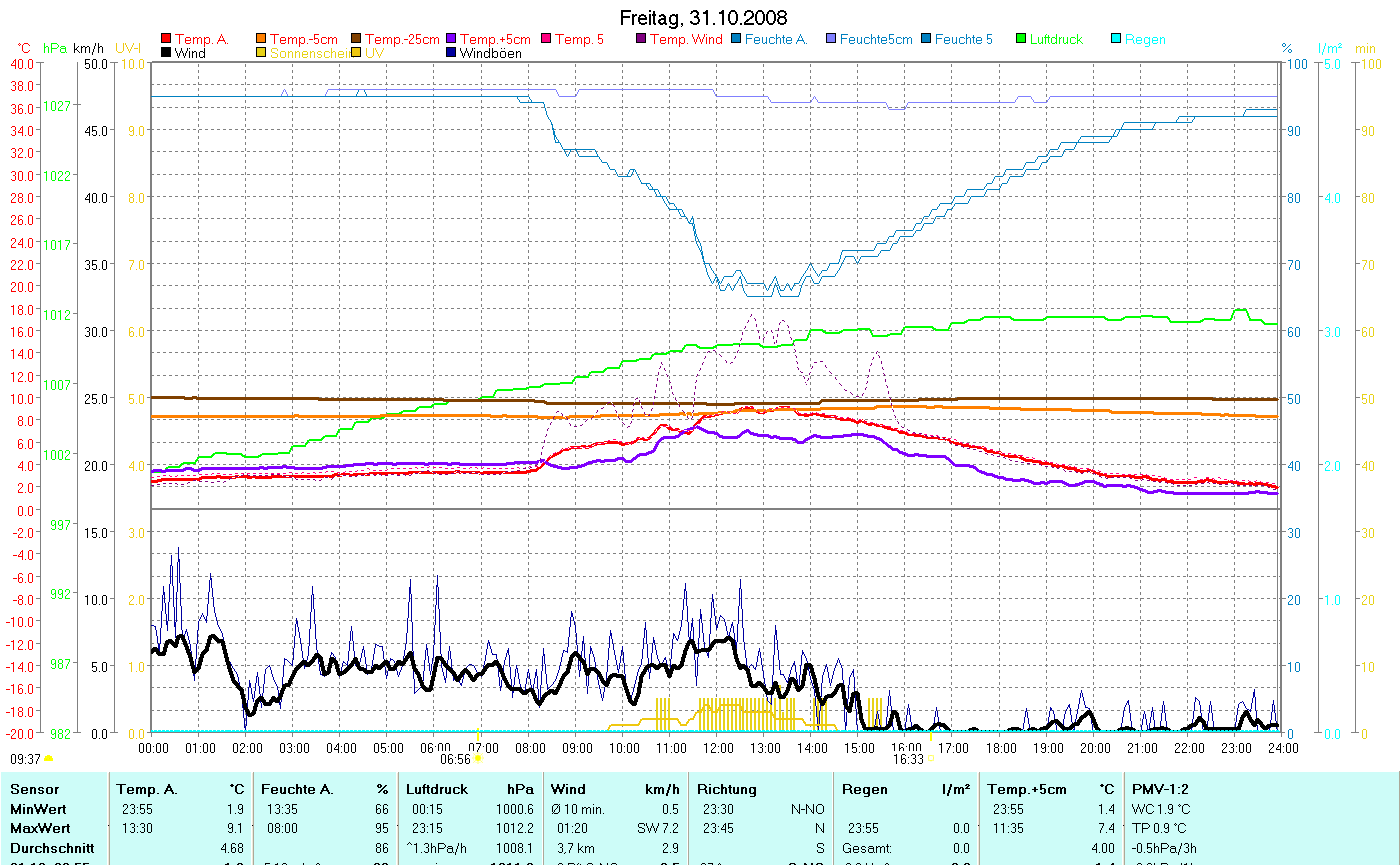1400x865 pixels.
Task: Click the orange Temp.-5cm legend square
Action: 262,40
